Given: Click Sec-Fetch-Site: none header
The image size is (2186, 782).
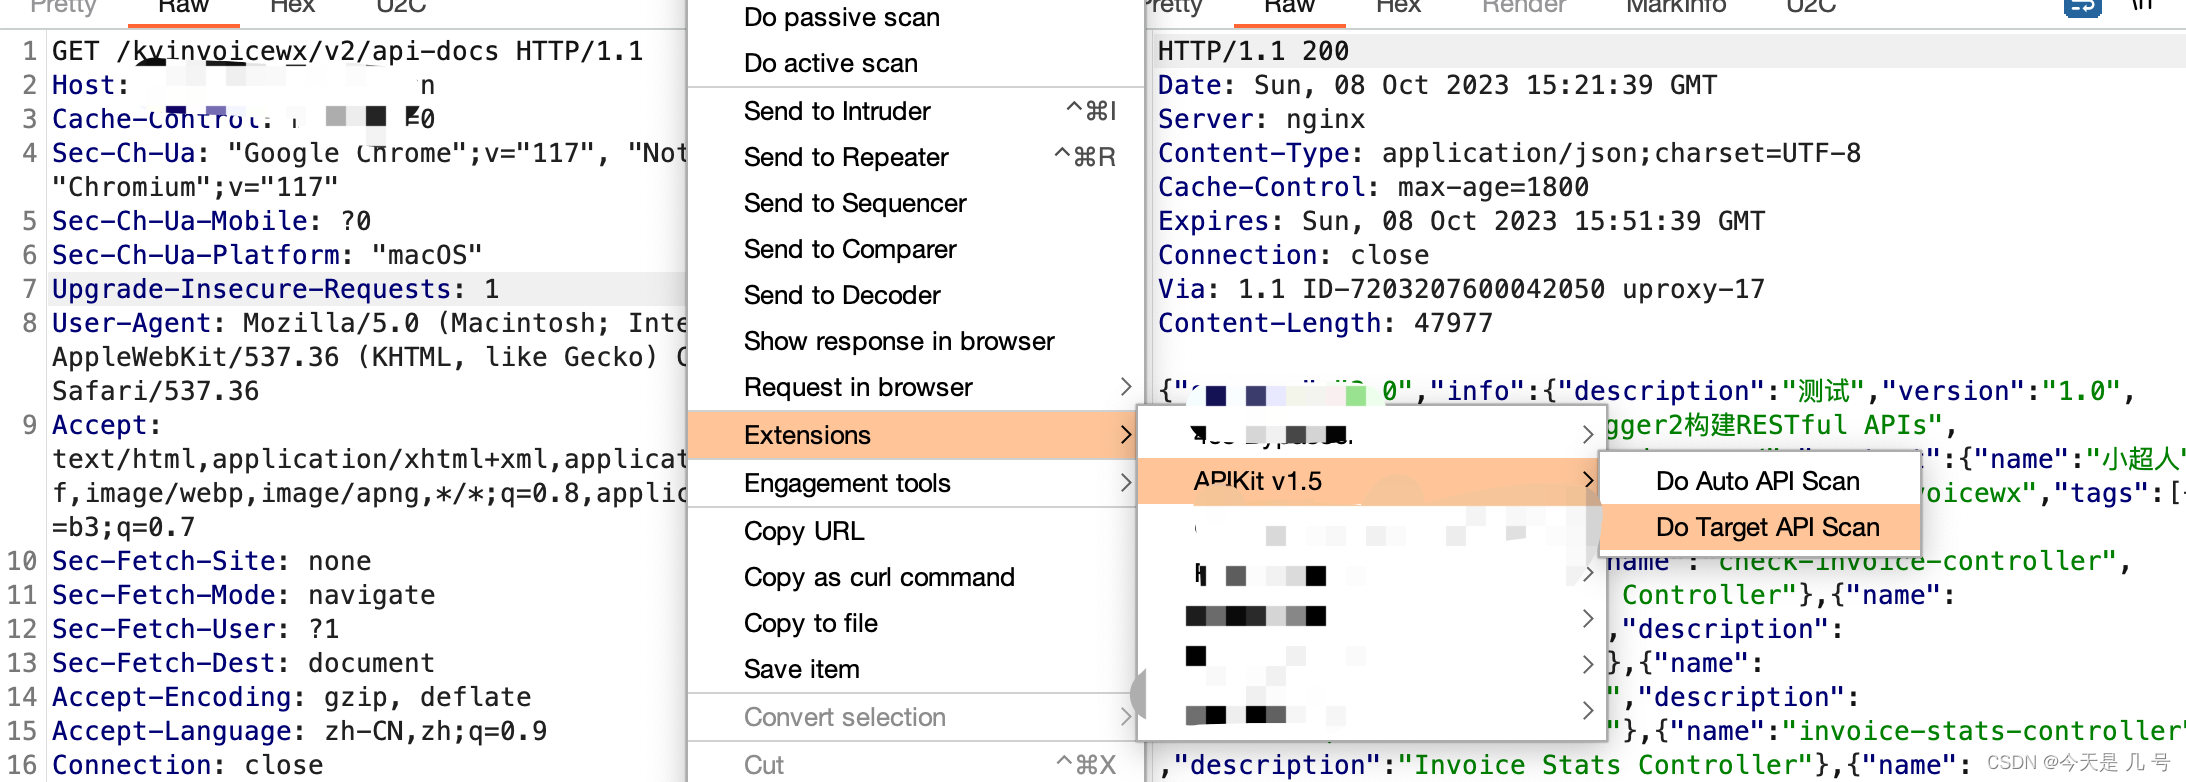Looking at the screenshot, I should pyautogui.click(x=212, y=561).
